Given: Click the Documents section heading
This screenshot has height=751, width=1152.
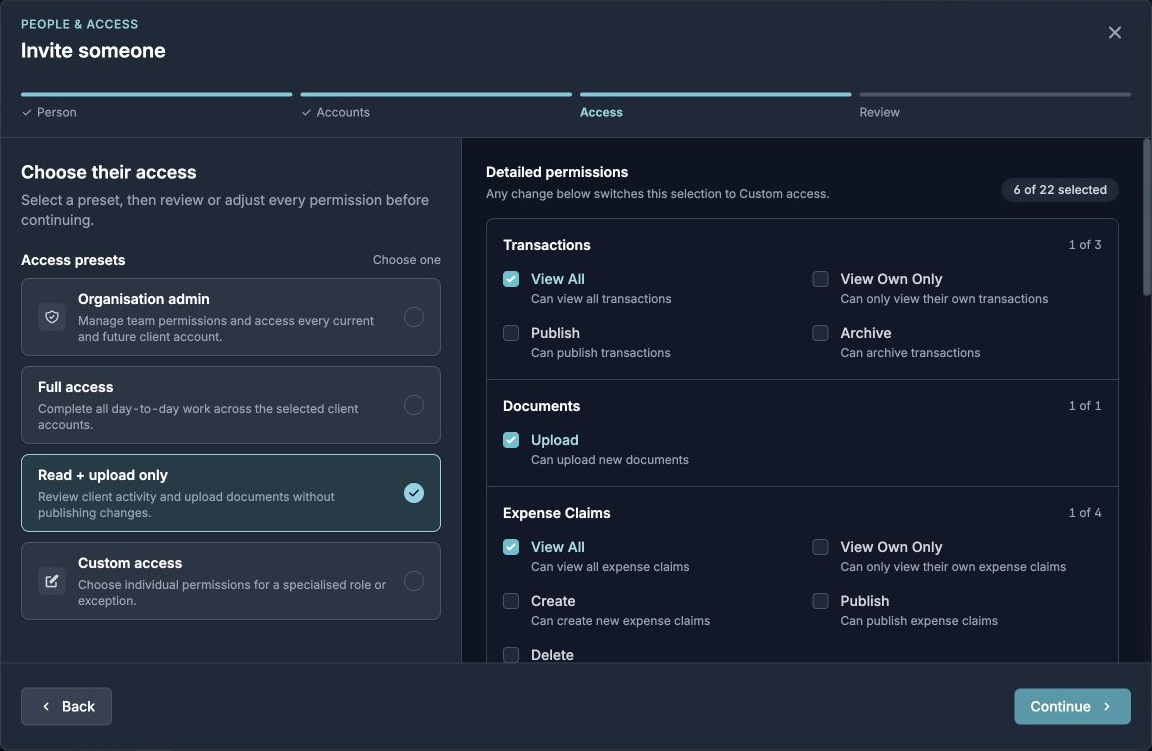Looking at the screenshot, I should [x=541, y=406].
